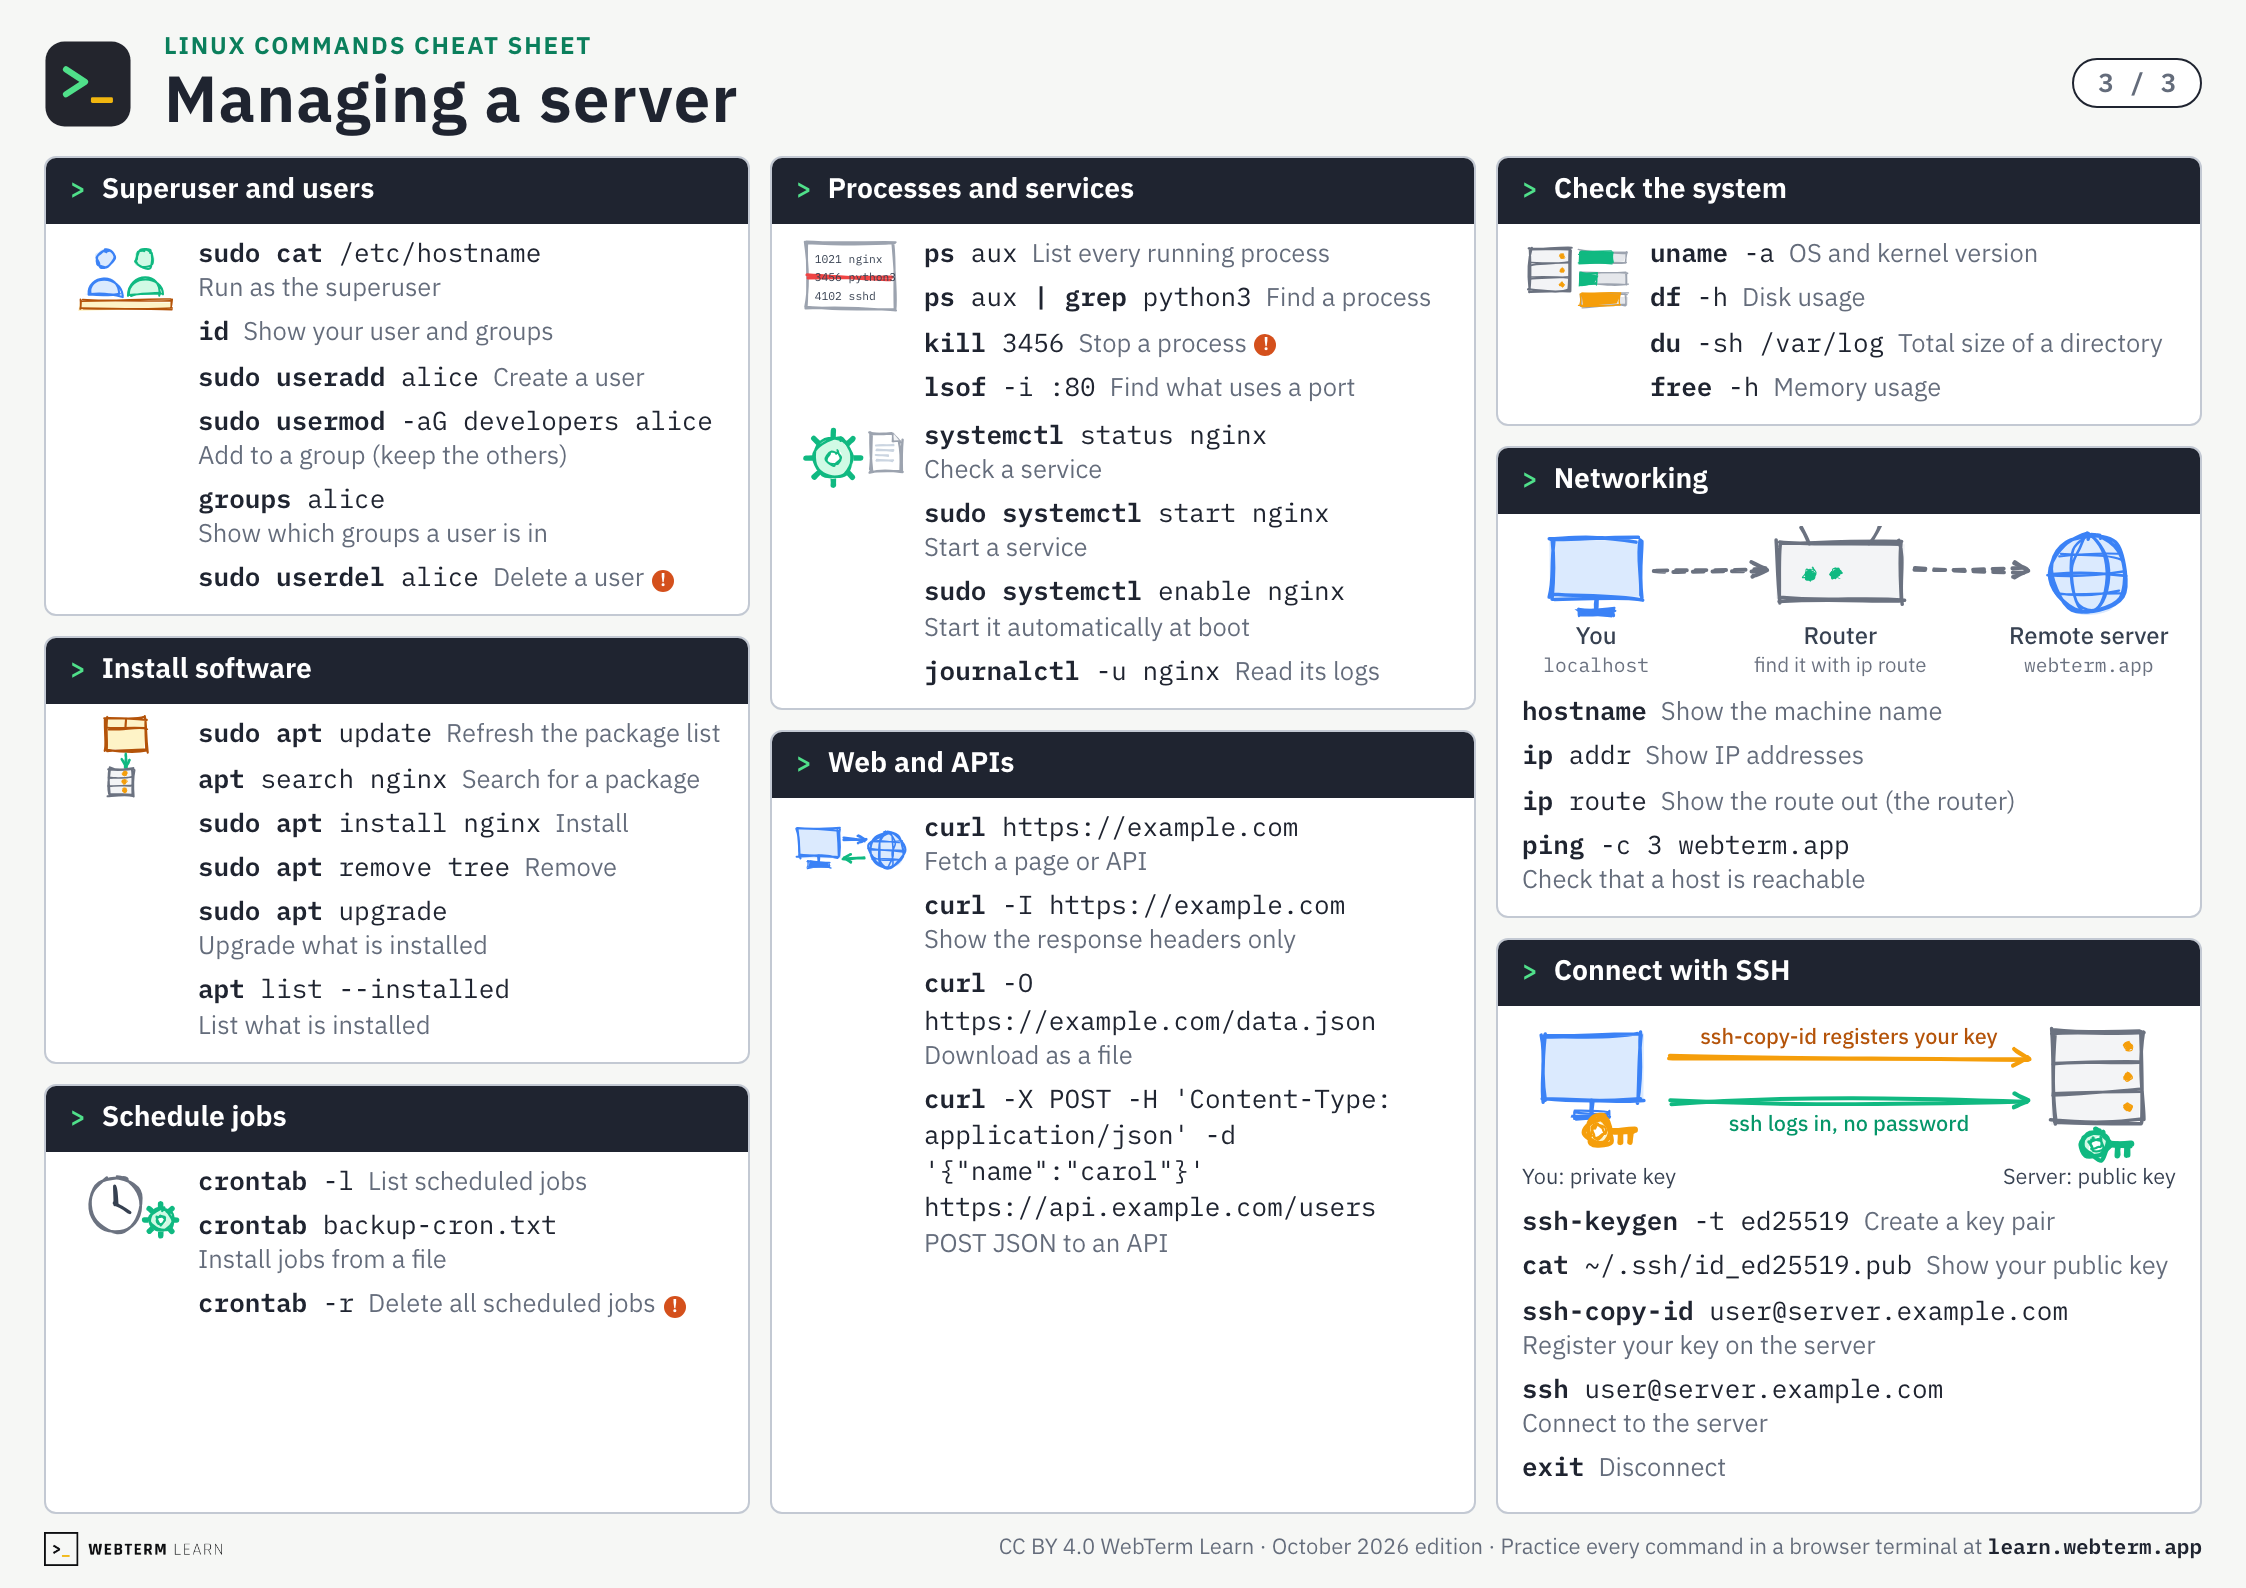This screenshot has width=2246, height=1588.
Task: Click the ssh-keygen -t ed25519 command
Action: click(x=1685, y=1222)
